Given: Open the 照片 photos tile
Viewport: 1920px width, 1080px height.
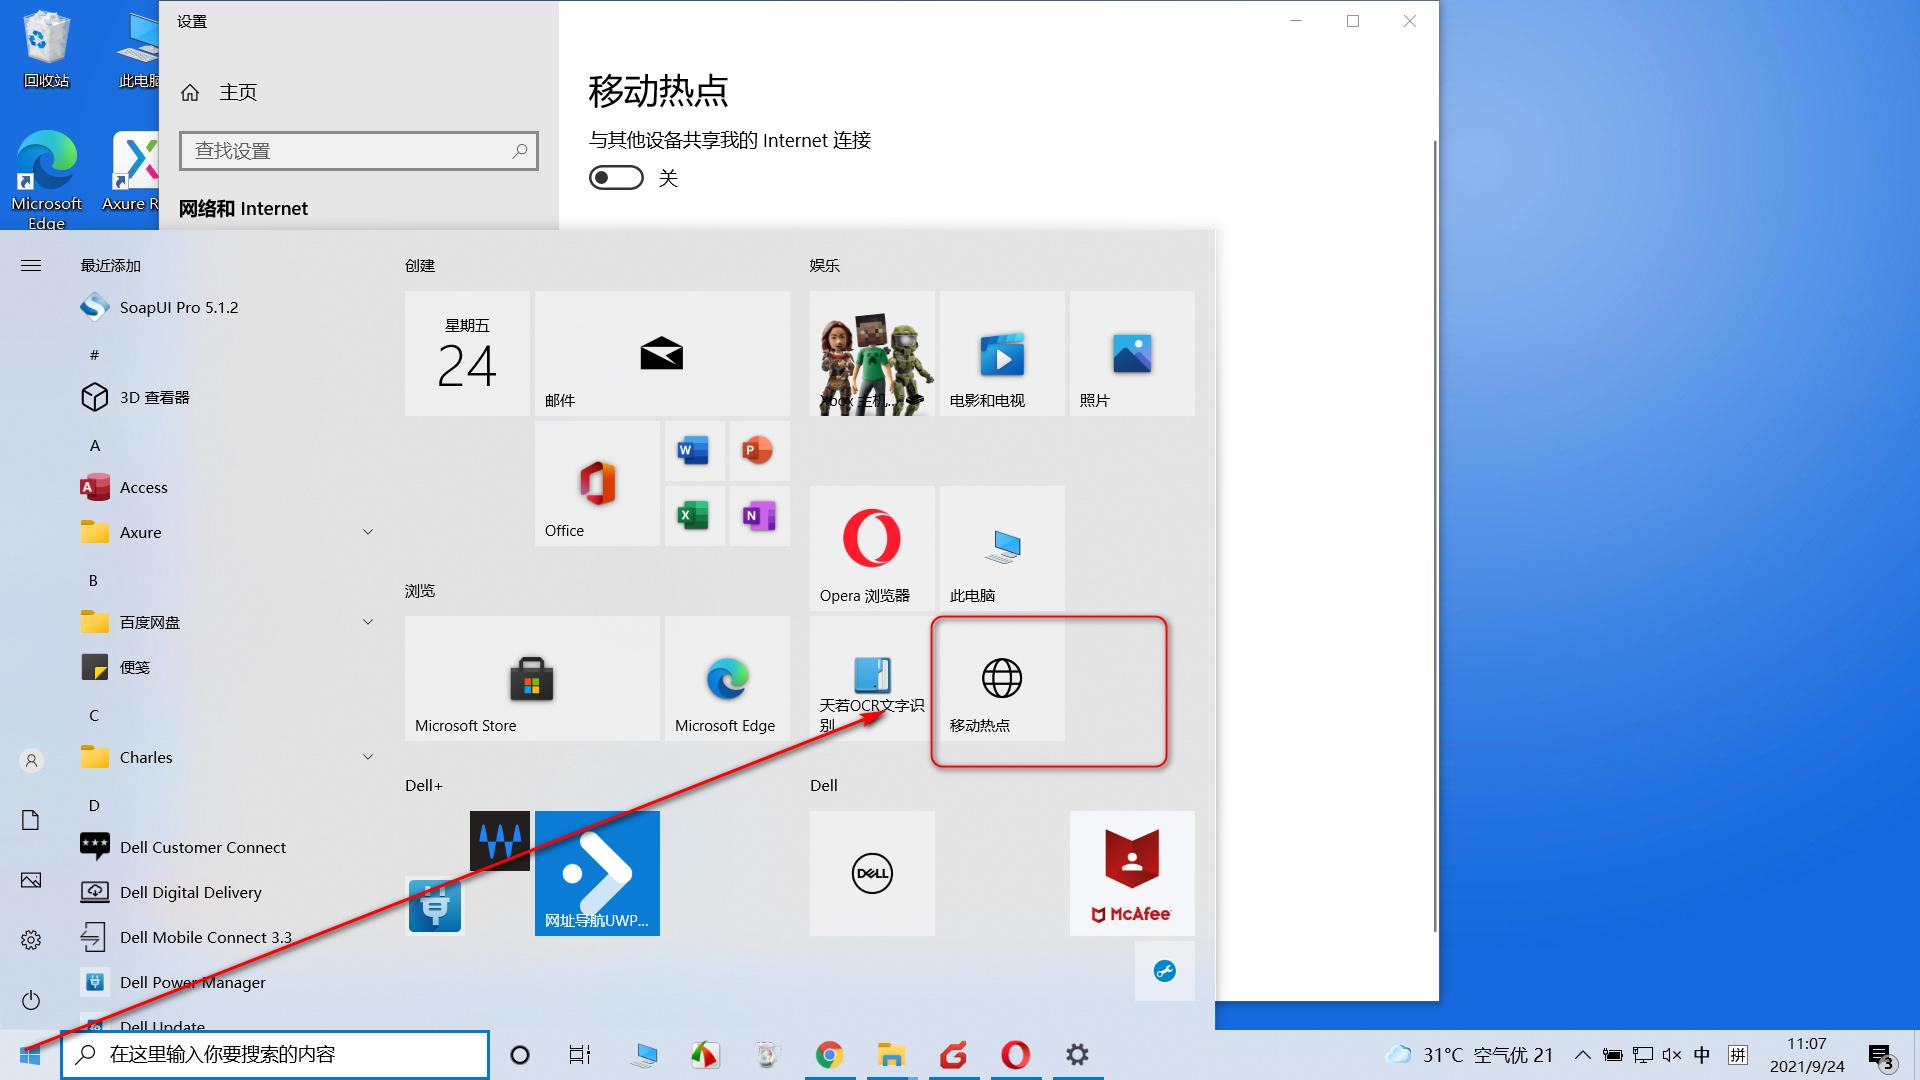Looking at the screenshot, I should click(1132, 353).
